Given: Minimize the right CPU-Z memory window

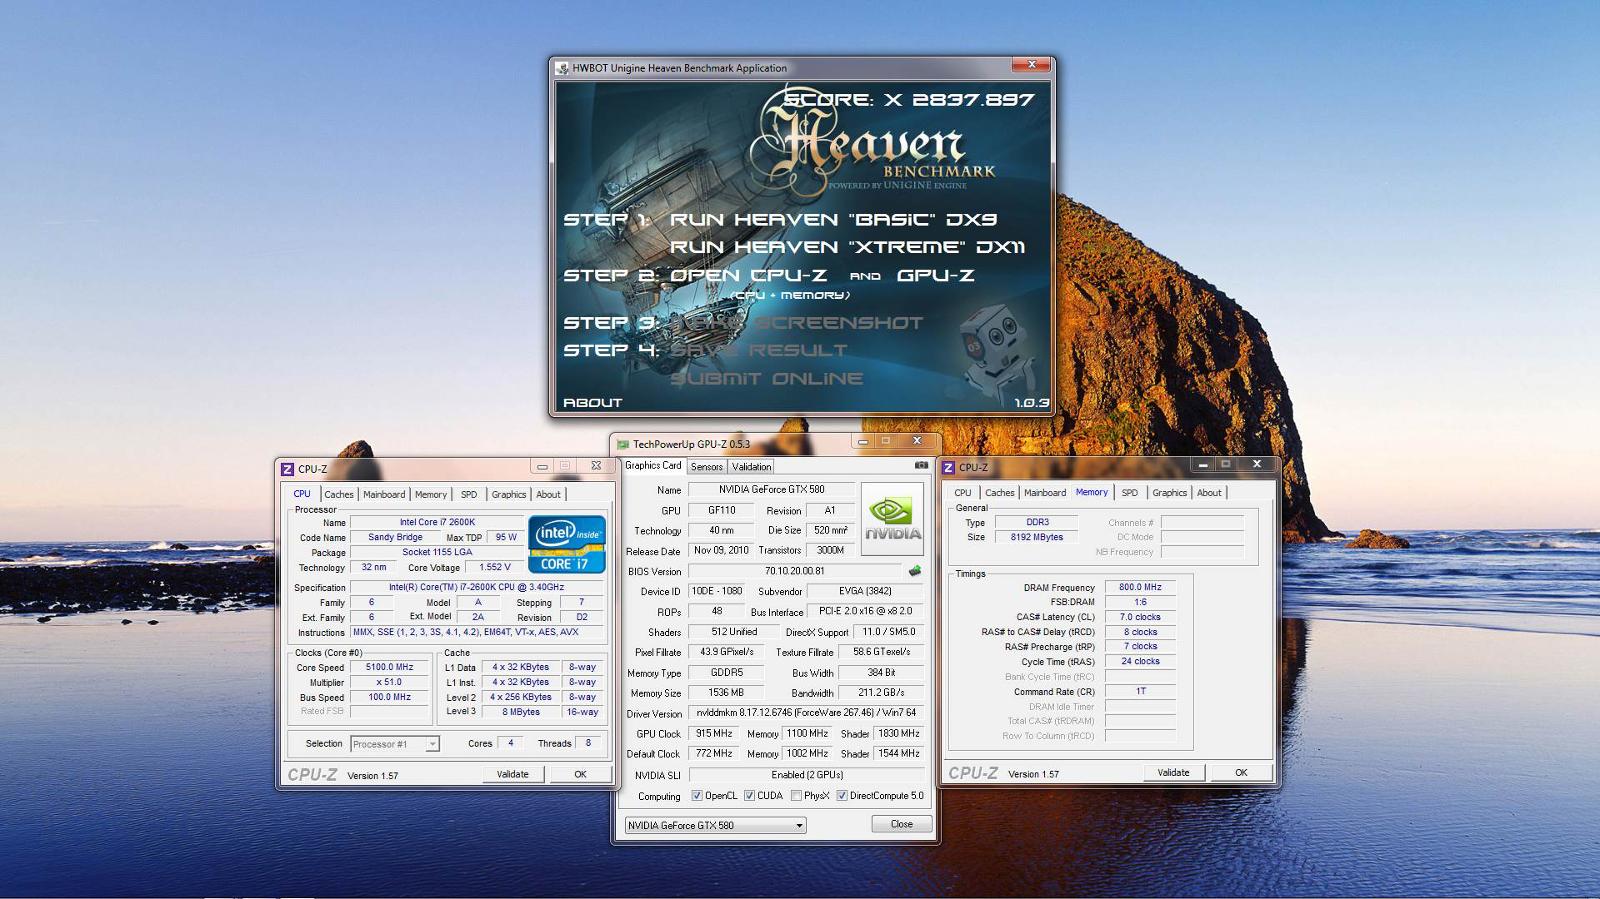Looking at the screenshot, I should (1203, 464).
